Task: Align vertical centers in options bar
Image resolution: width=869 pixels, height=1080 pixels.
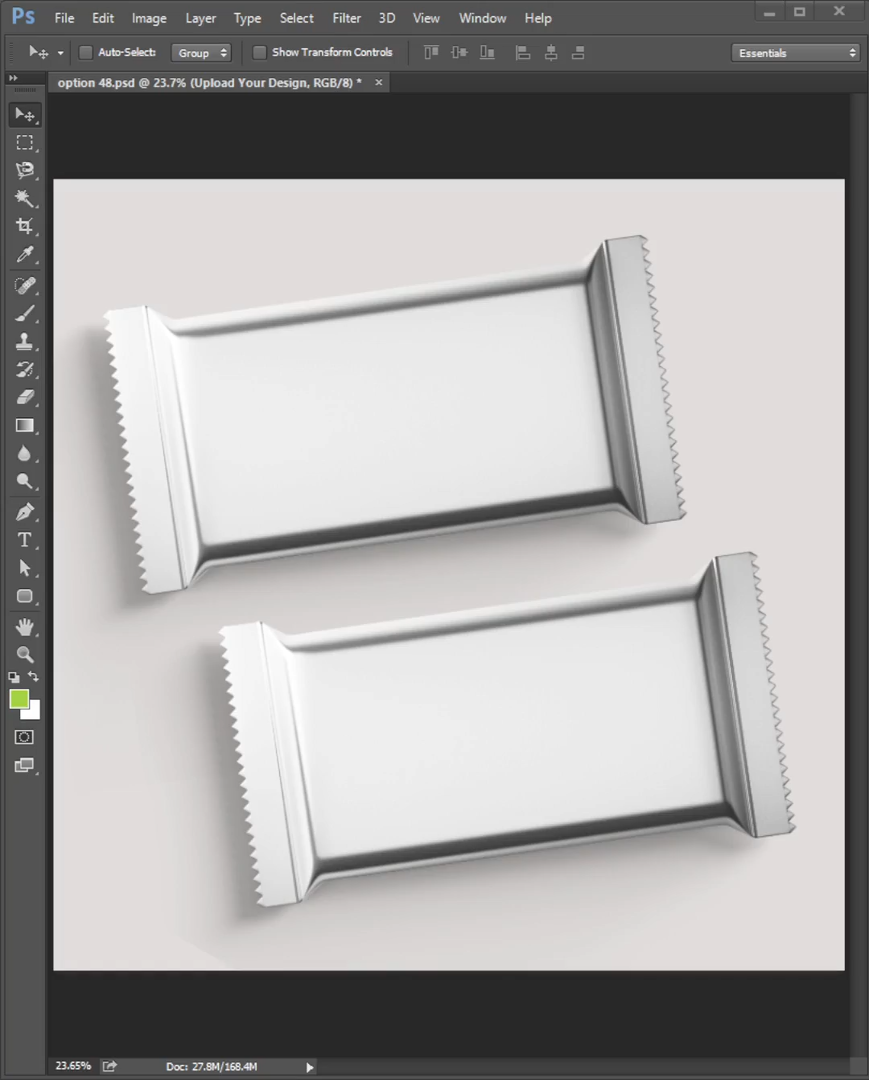Action: [459, 52]
